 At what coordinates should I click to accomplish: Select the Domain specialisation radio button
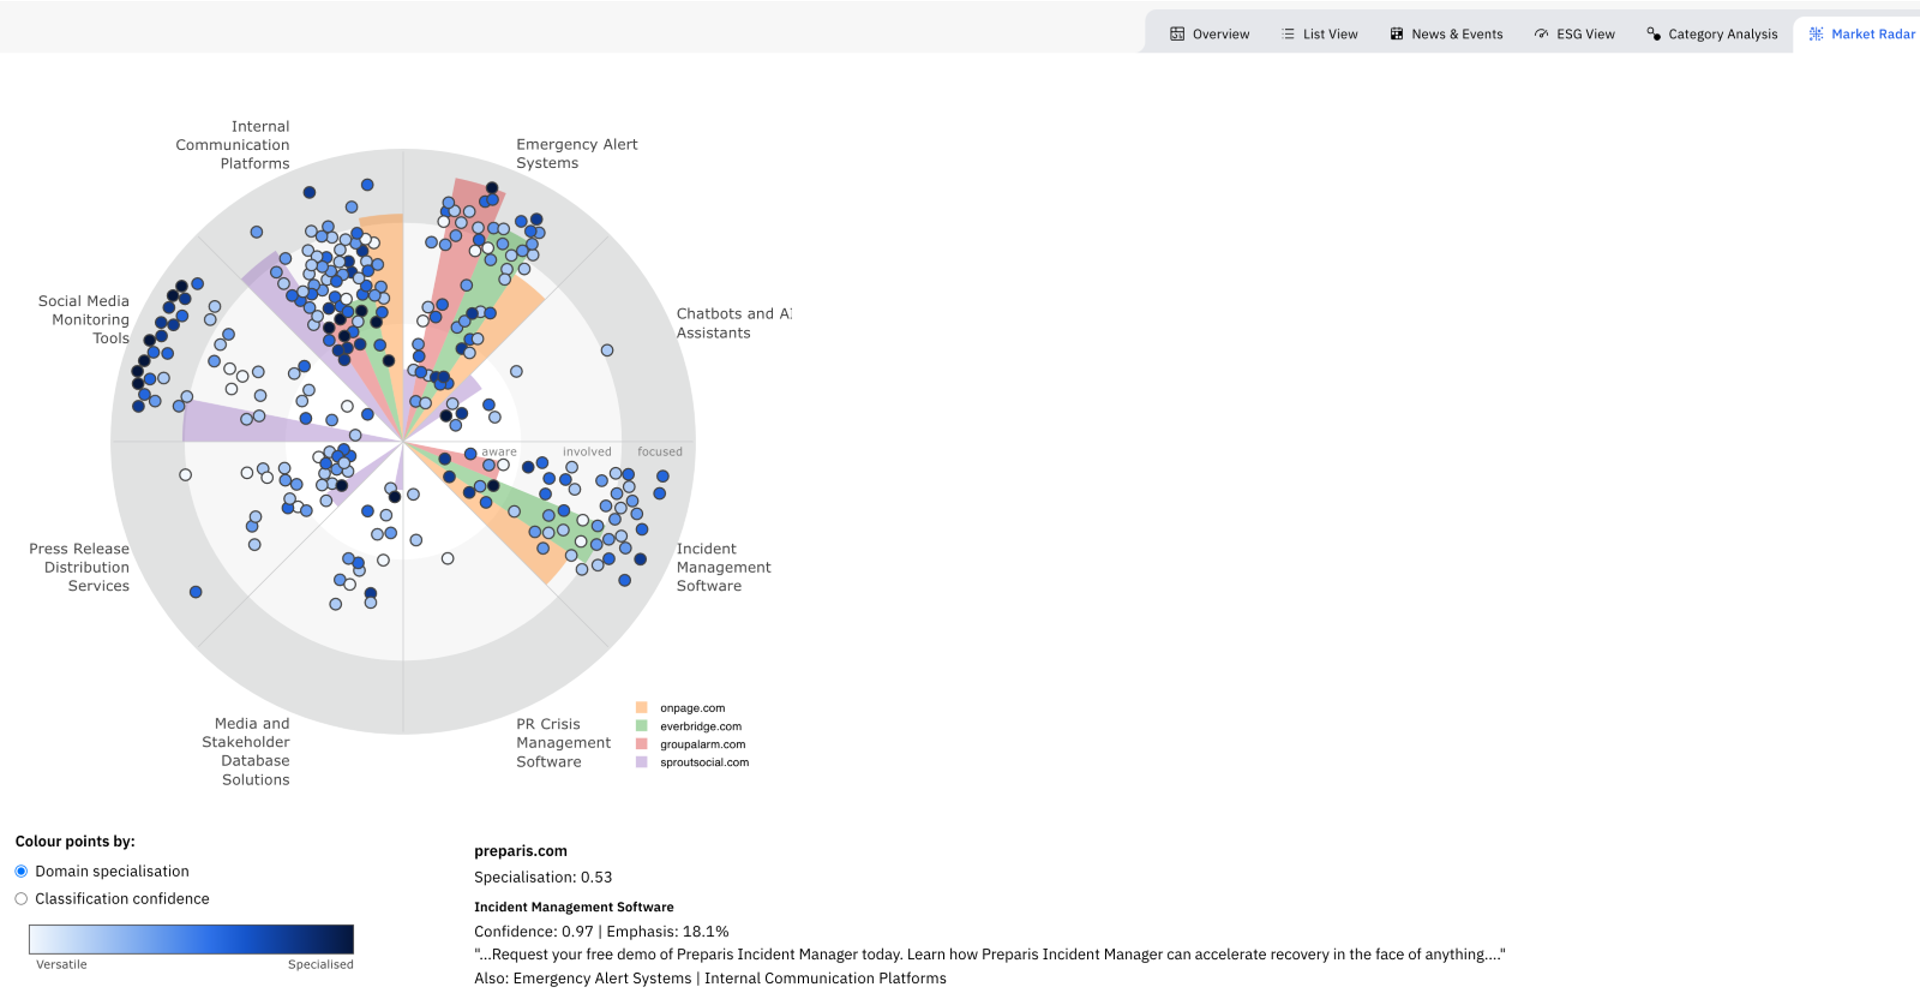(x=21, y=871)
